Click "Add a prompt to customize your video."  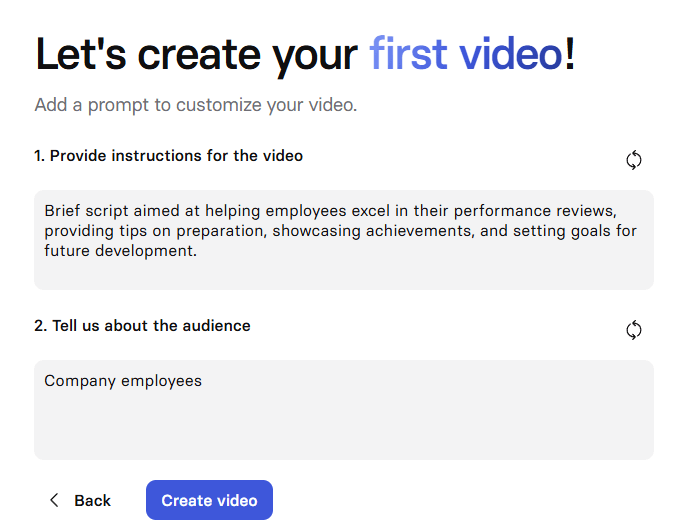click(196, 105)
